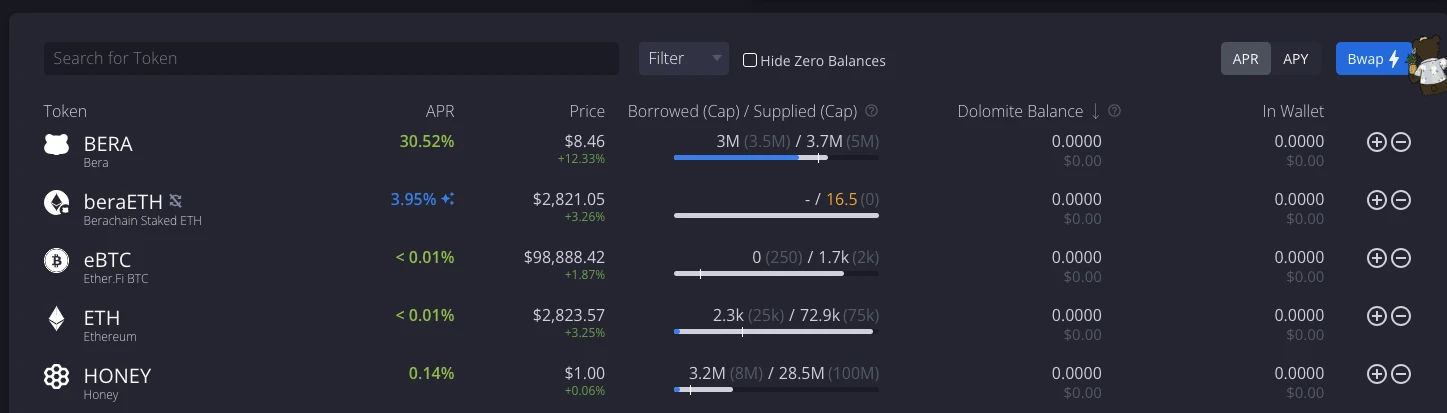Enable the Hide Zero Balances checkbox
The image size is (1447, 413).
(x=750, y=60)
